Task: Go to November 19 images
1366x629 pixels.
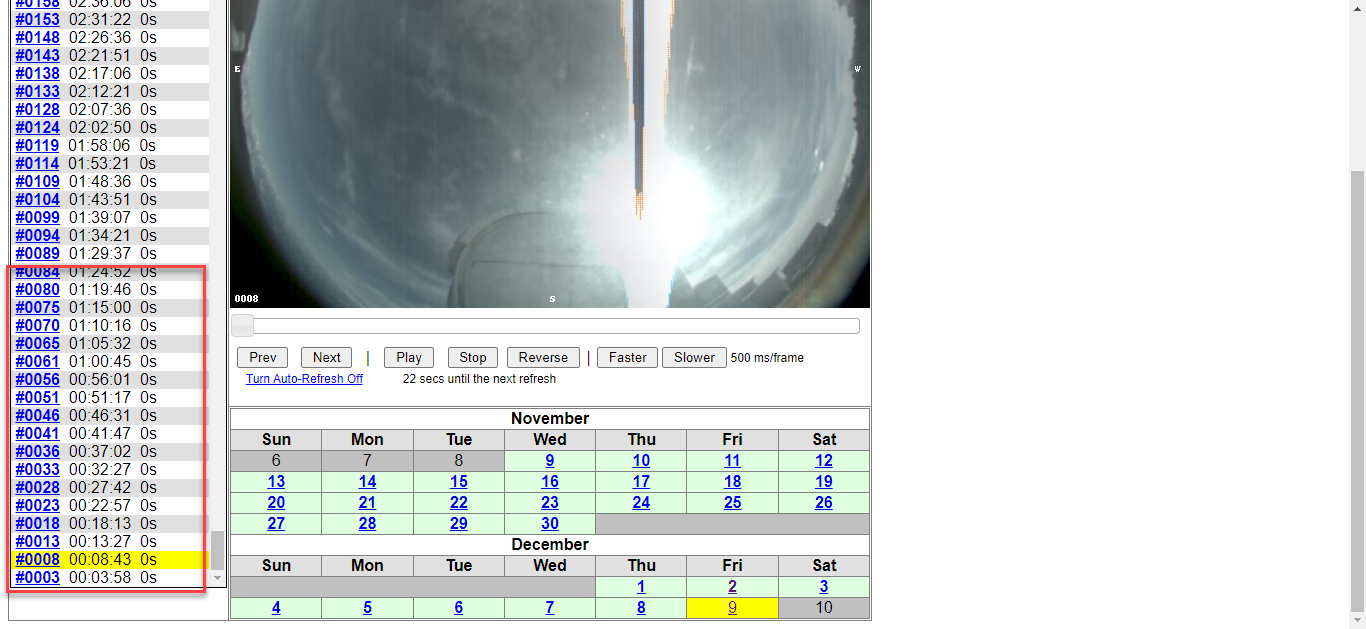Action: click(824, 481)
